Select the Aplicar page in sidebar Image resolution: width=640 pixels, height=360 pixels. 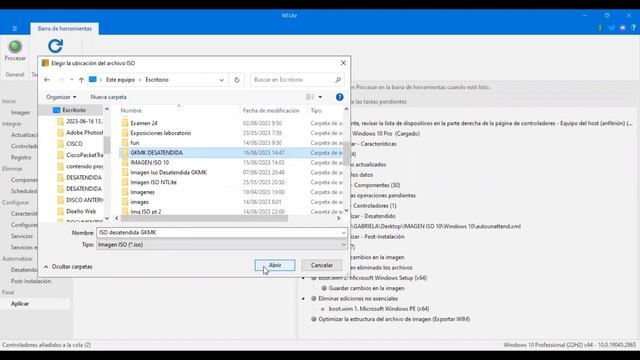pos(20,304)
